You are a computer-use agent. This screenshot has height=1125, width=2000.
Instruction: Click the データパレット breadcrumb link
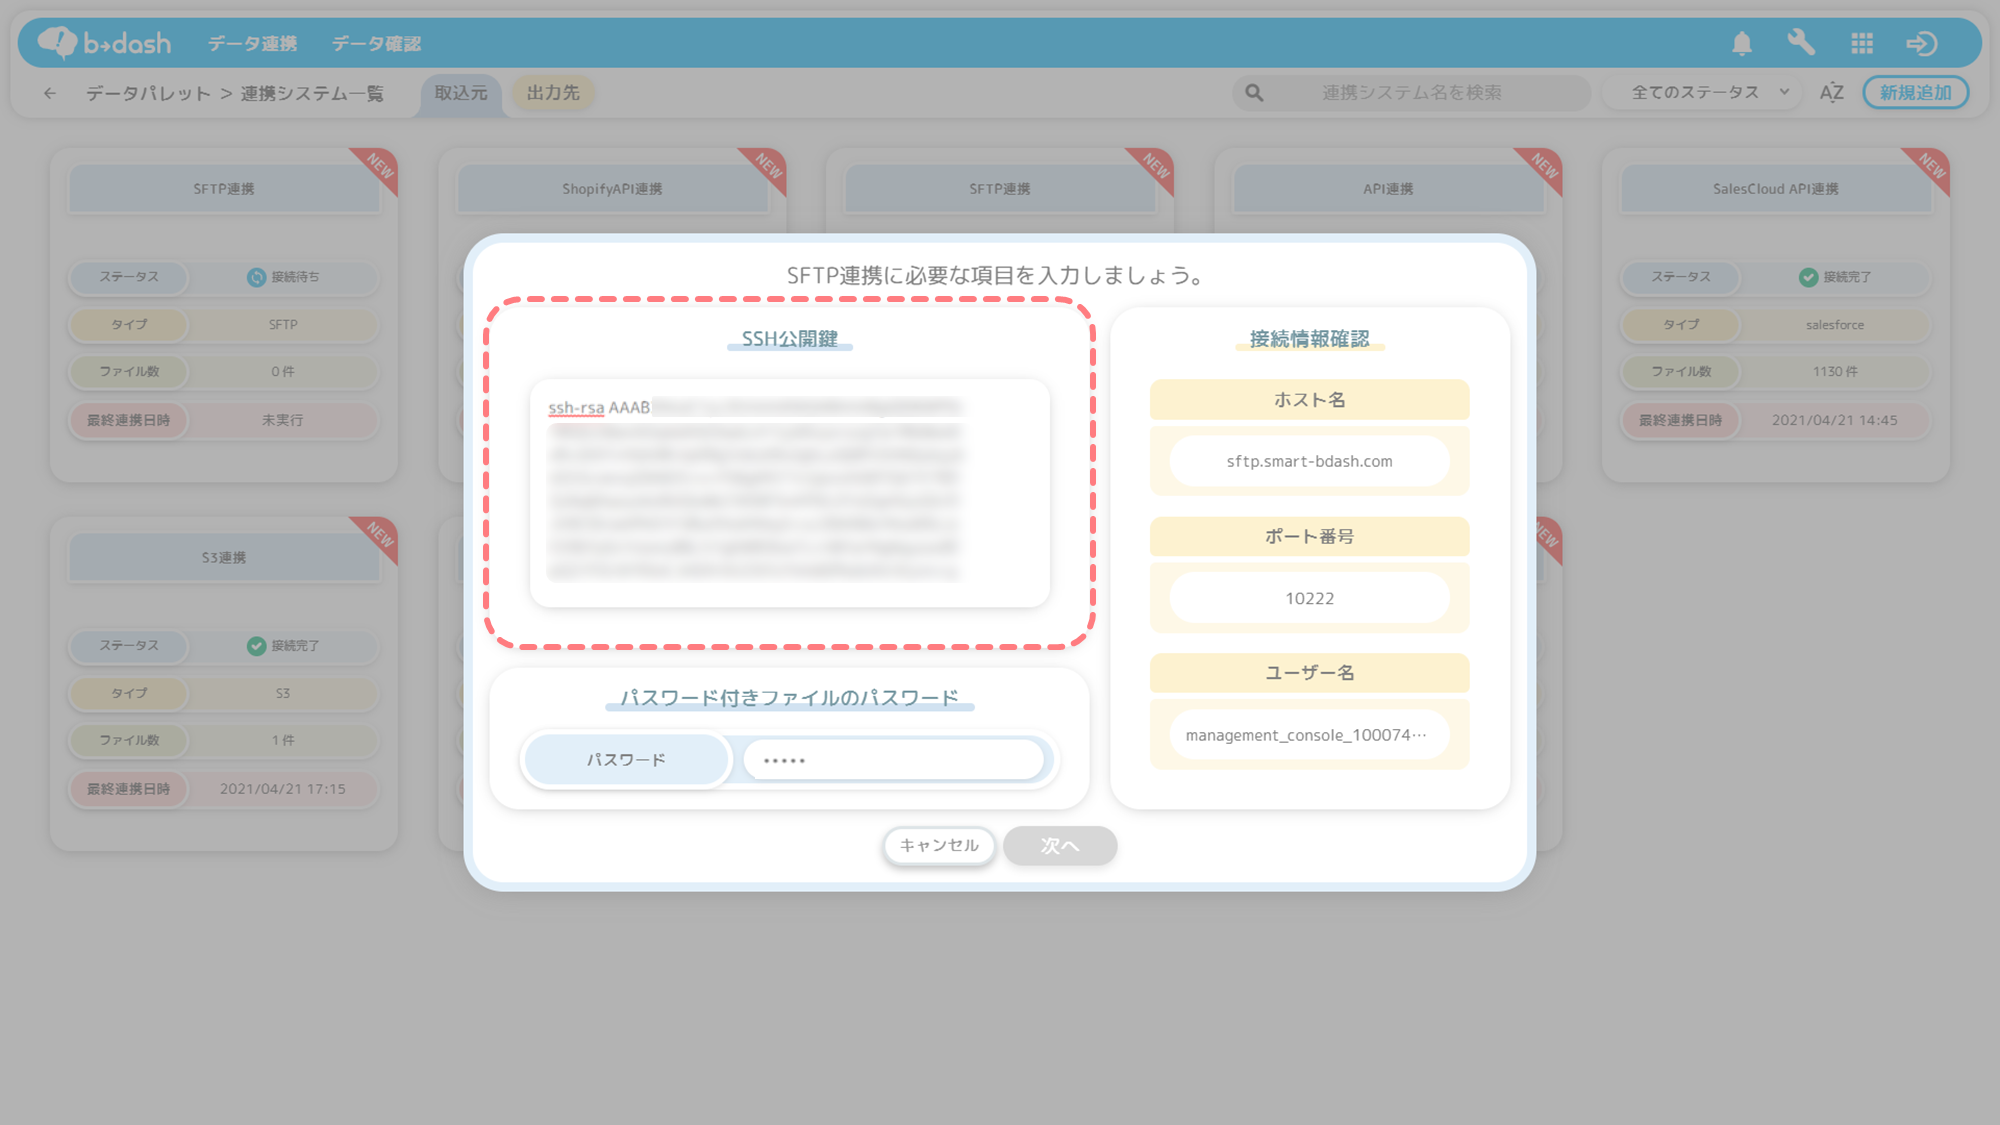tap(148, 93)
